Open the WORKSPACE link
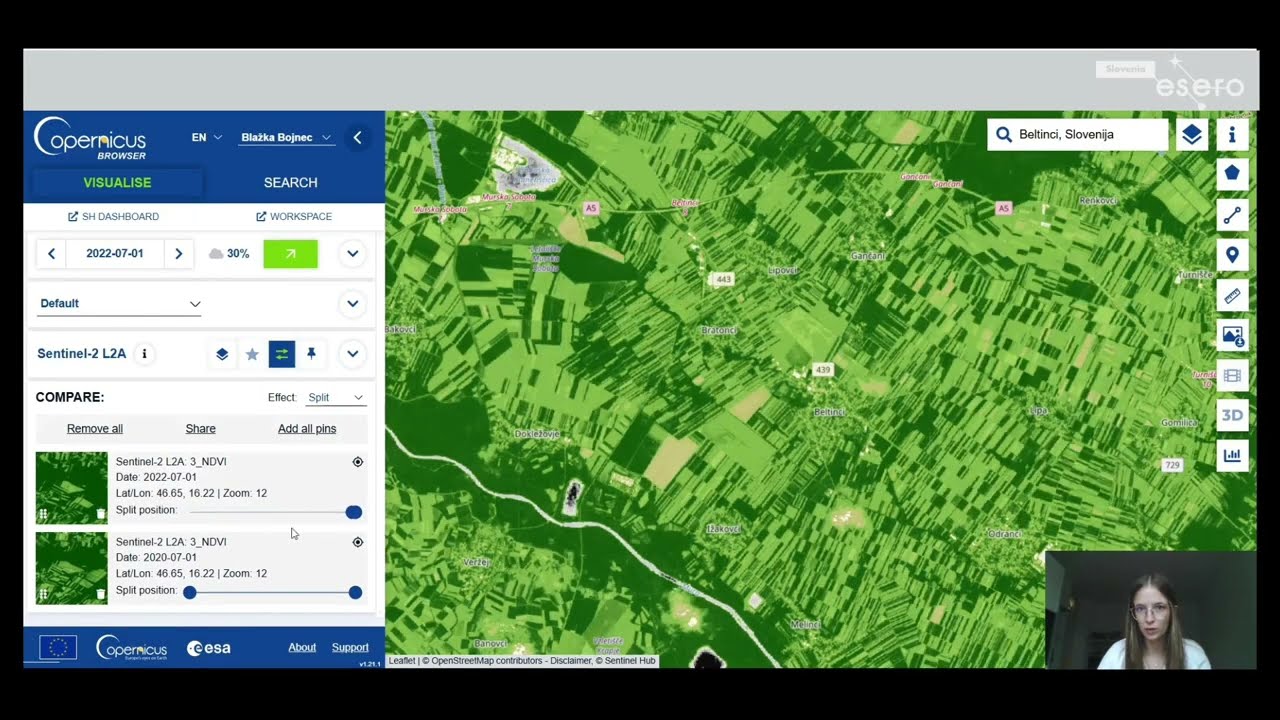Screen dimensions: 1280x720 [294, 217]
